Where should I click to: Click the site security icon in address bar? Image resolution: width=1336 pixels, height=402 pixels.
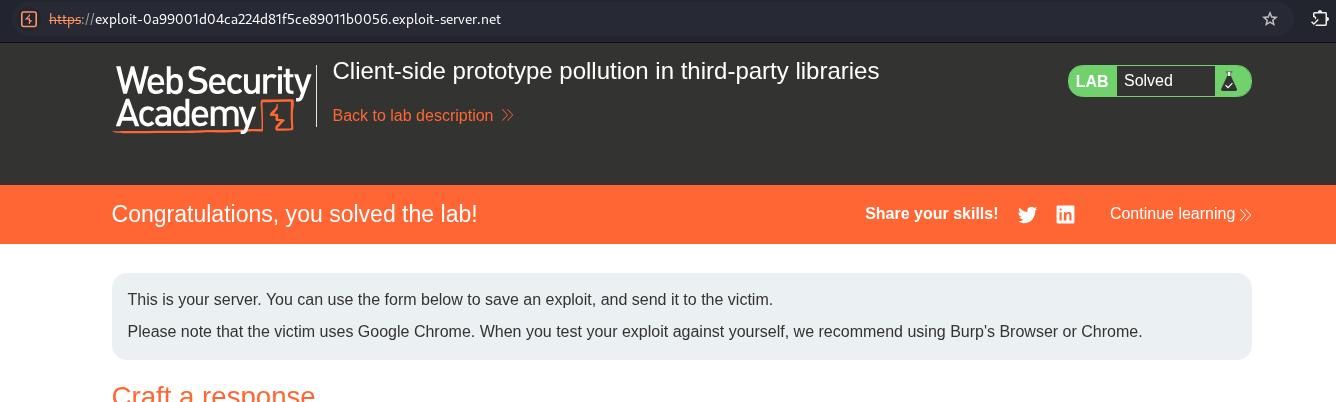tap(29, 19)
